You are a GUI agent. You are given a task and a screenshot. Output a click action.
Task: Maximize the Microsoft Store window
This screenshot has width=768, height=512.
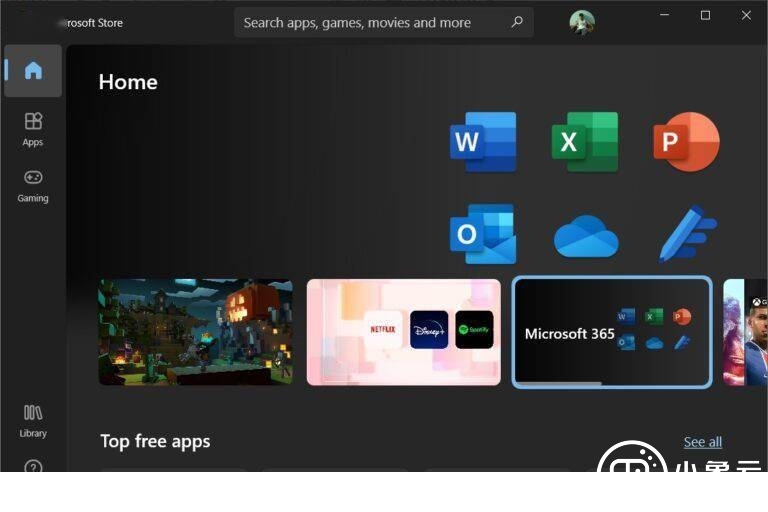[705, 15]
